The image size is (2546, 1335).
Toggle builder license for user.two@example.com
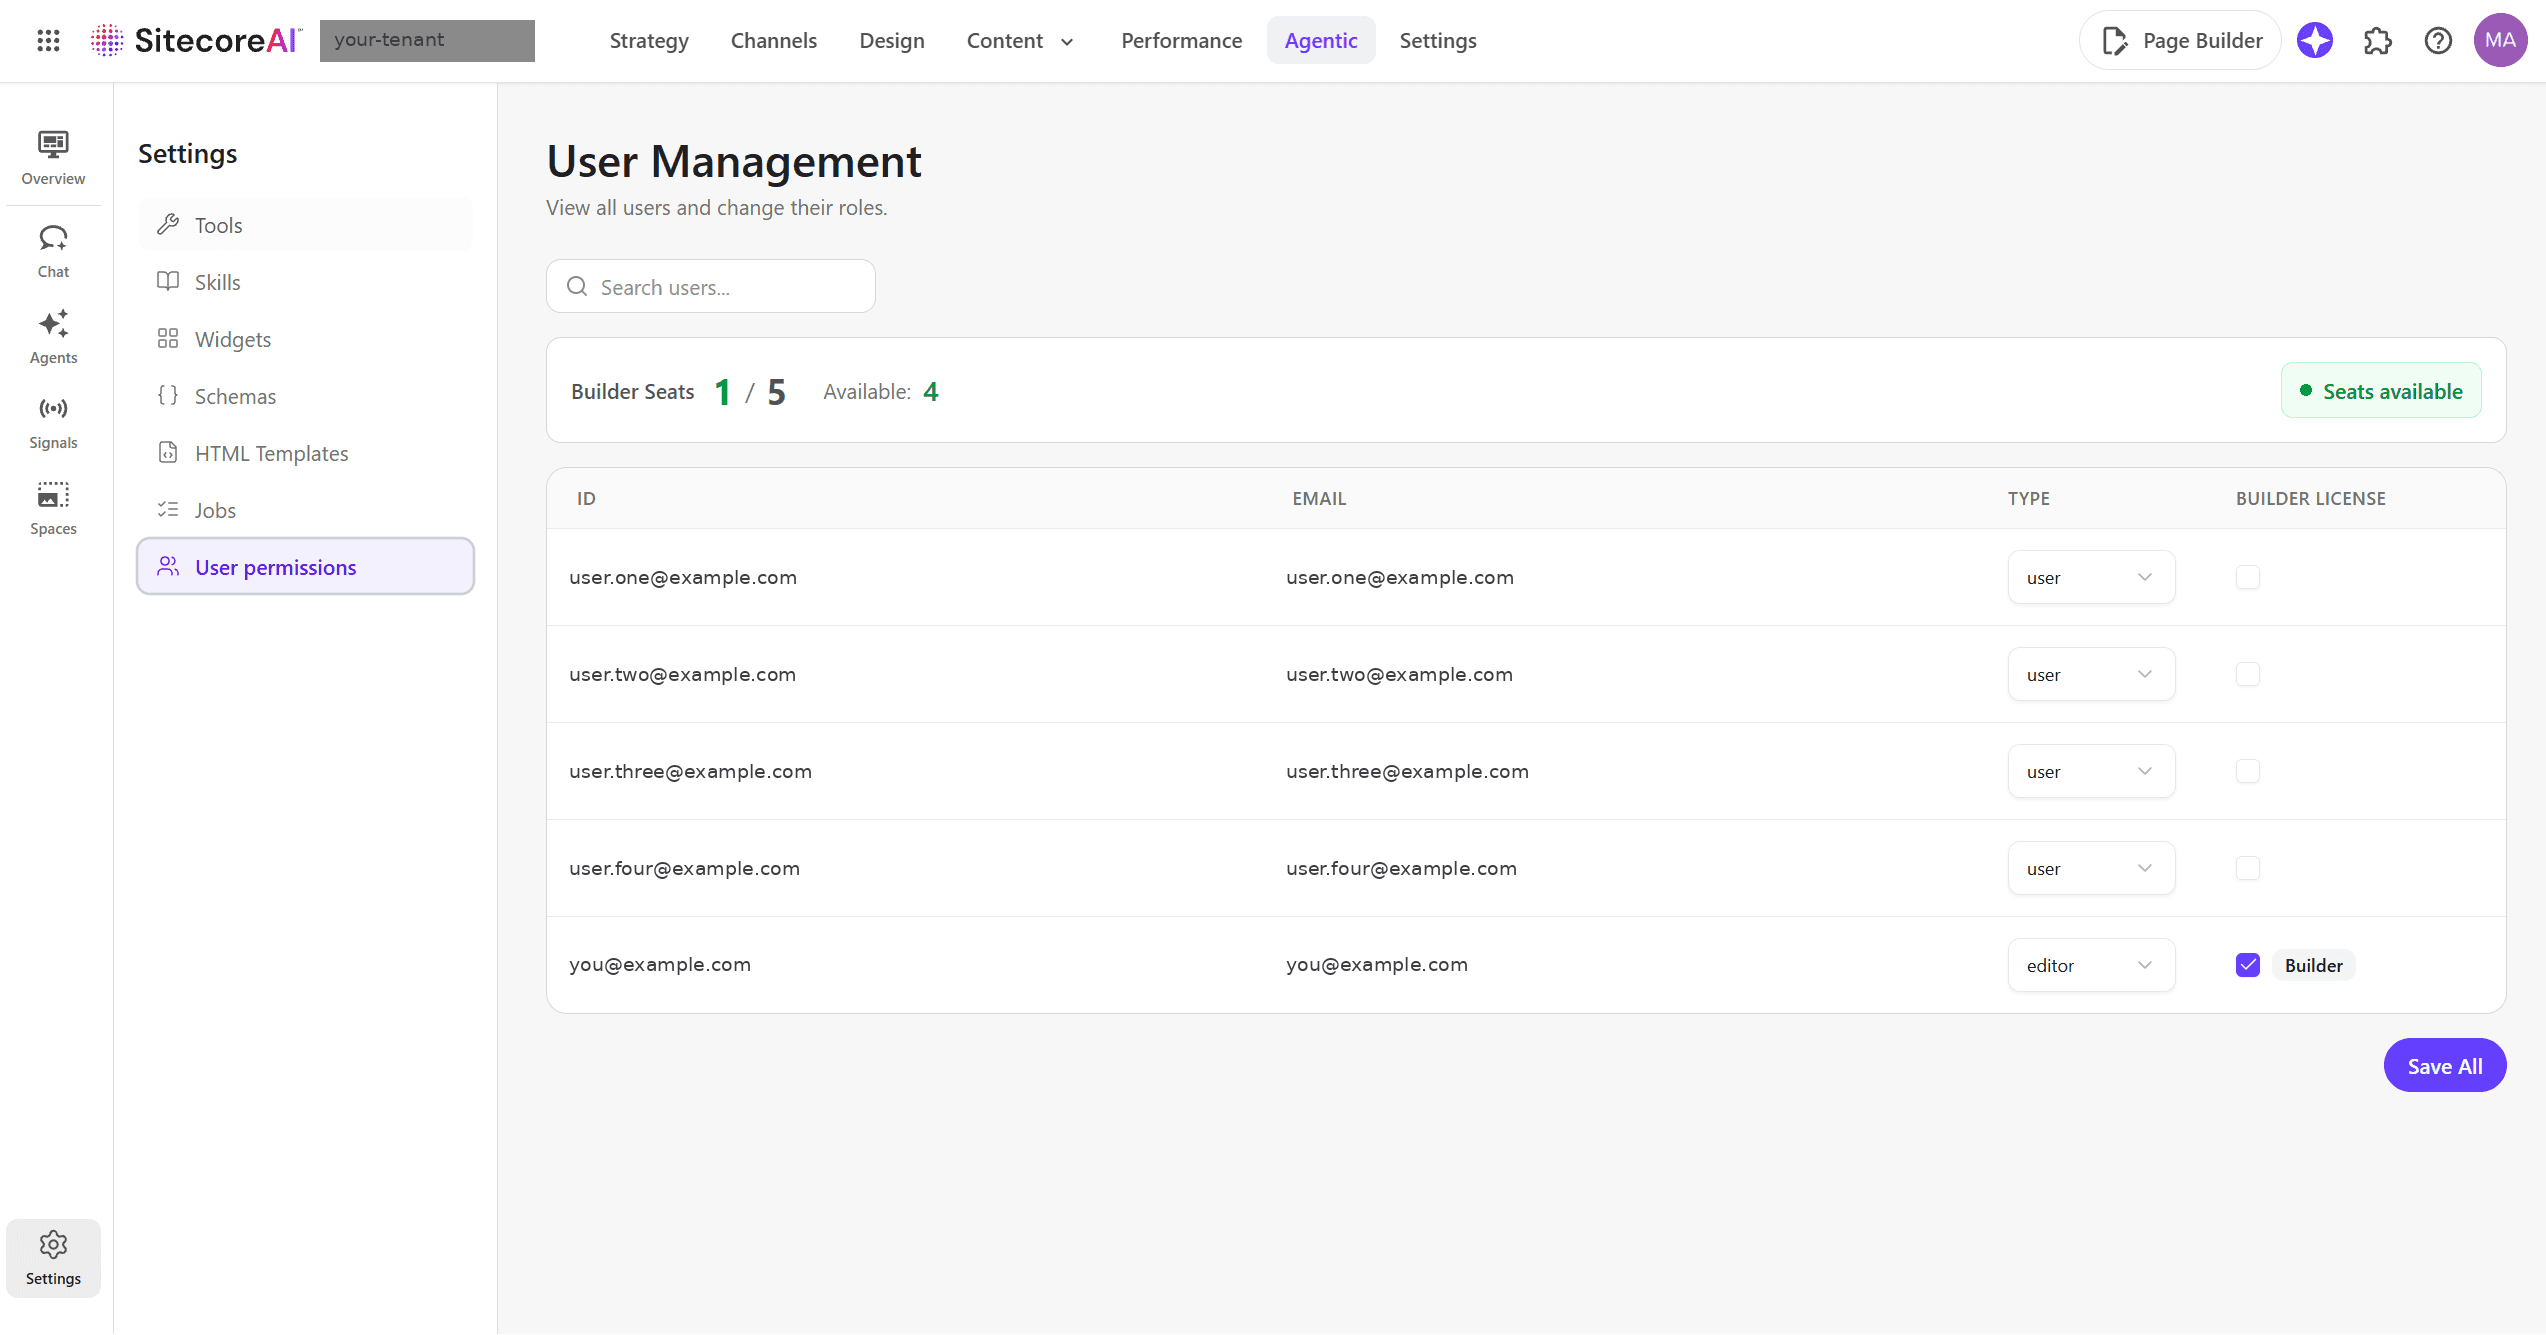click(2247, 674)
